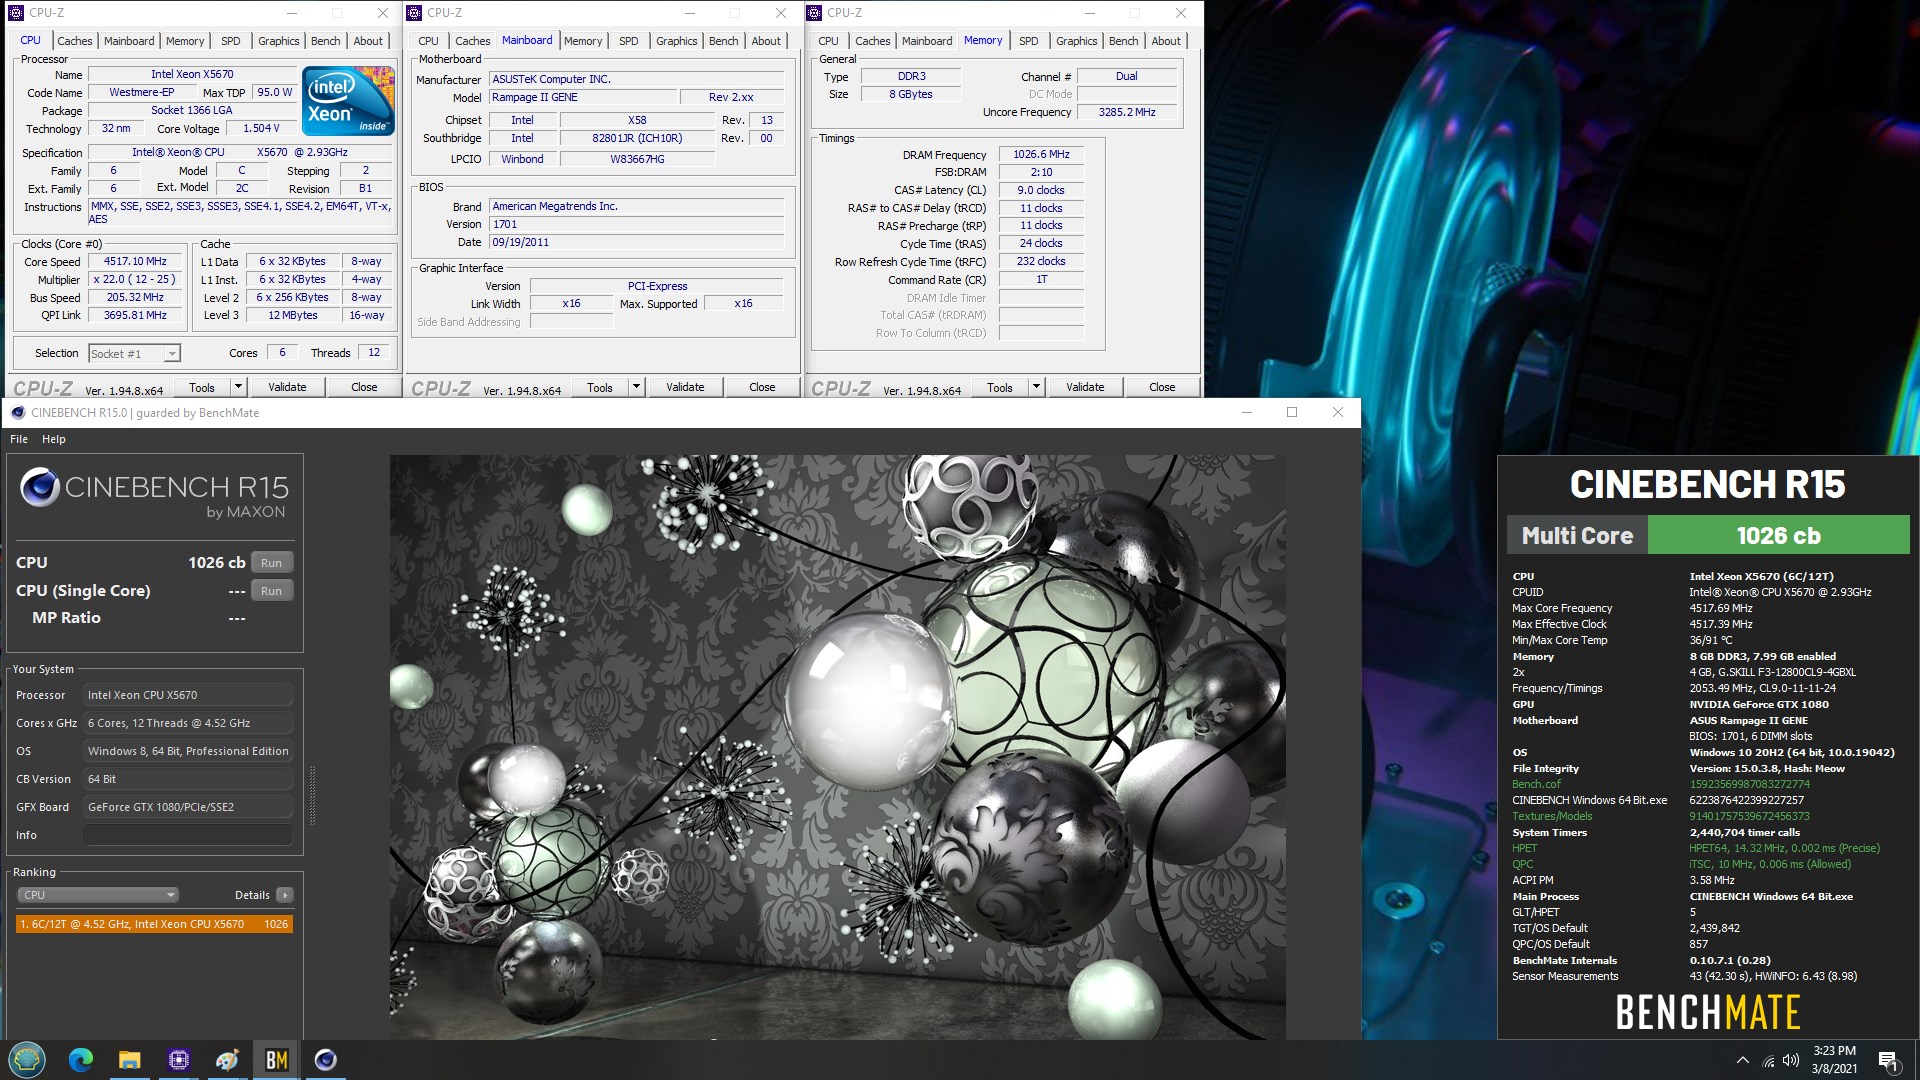Show hidden system tray icons
This screenshot has width=1920, height=1080.
tap(1743, 1060)
